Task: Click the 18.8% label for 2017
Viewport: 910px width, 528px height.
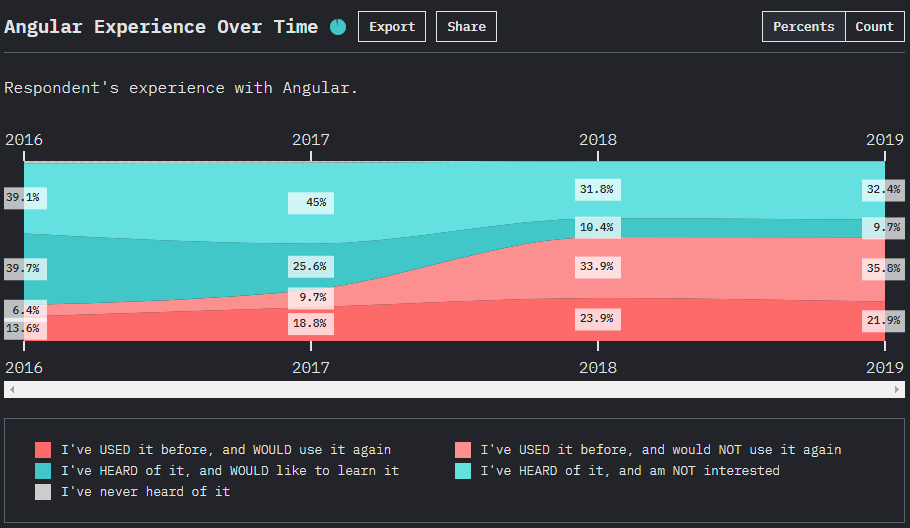Action: coord(311,323)
